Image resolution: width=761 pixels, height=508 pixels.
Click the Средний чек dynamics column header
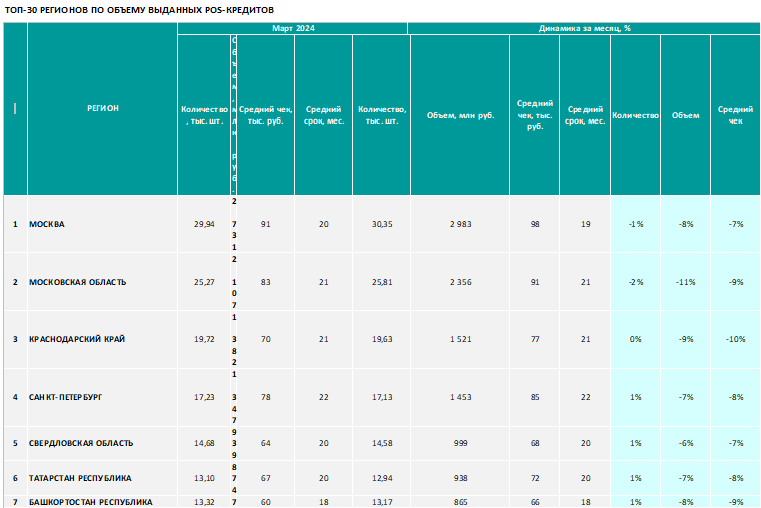tap(735, 115)
